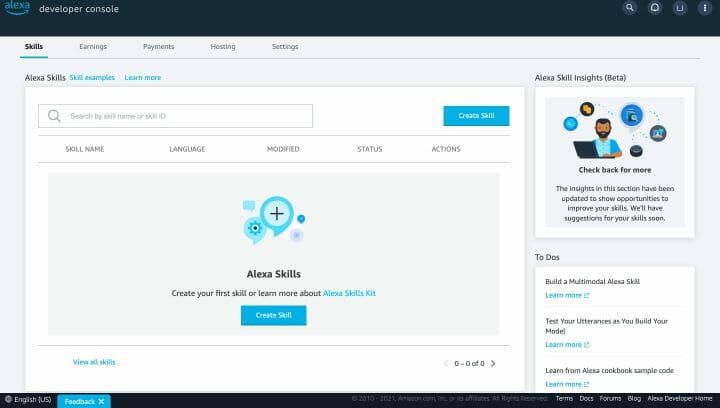The height and width of the screenshot is (408, 720).
Task: Open Learn more link next to Skill examples
Action: point(142,78)
